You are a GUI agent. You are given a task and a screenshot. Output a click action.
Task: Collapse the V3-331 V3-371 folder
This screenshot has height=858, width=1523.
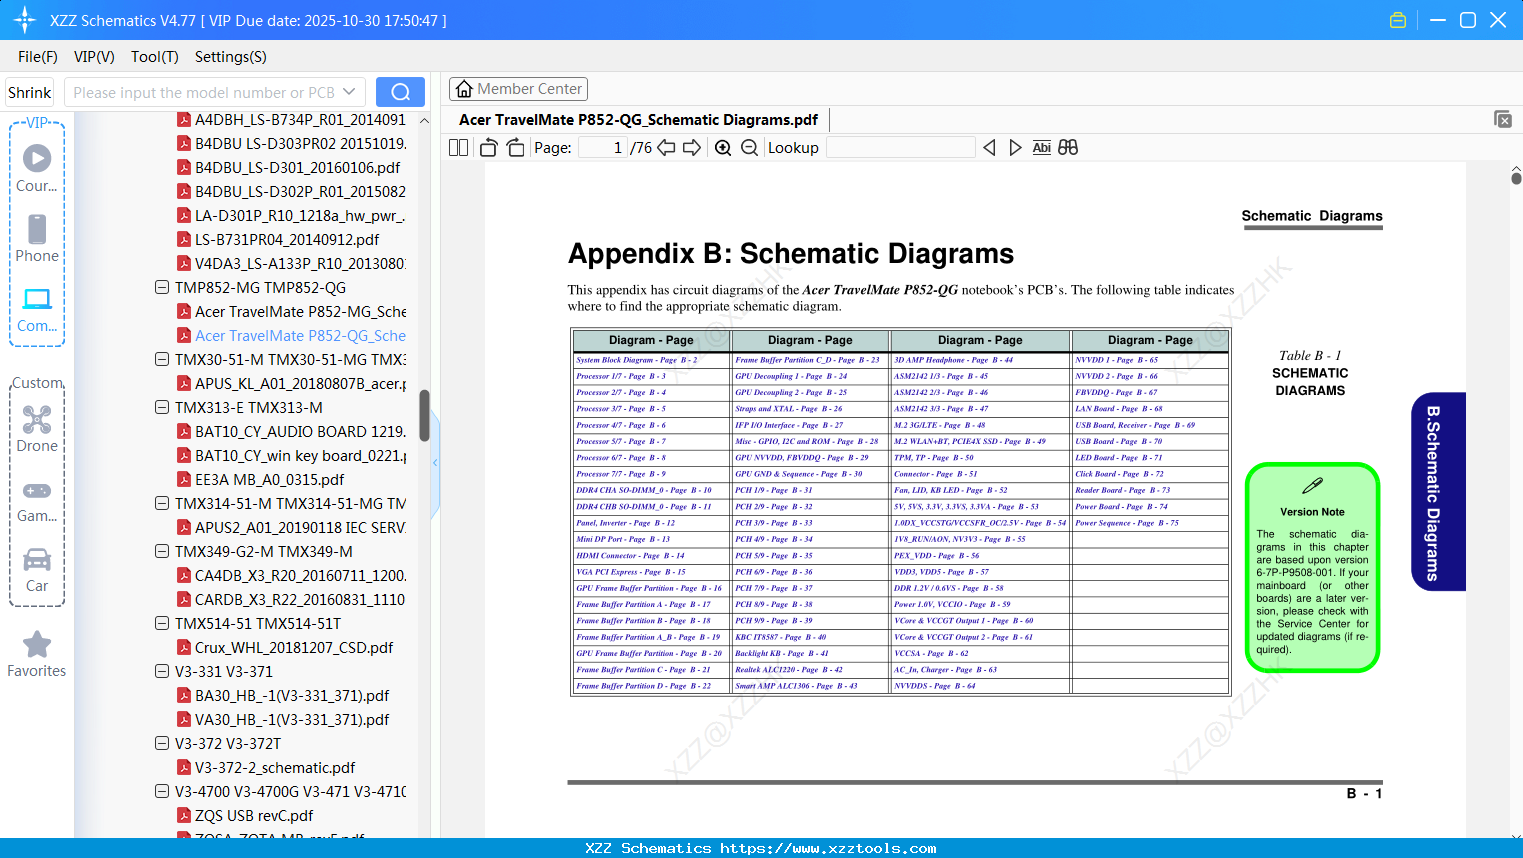pos(162,672)
